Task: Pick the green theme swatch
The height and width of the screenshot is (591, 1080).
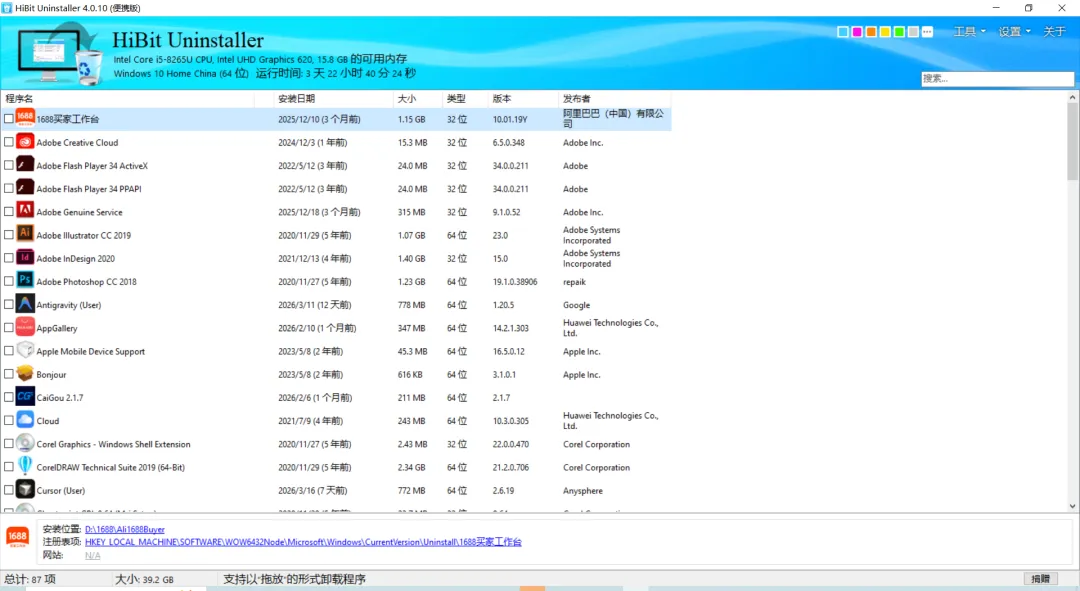Action: click(899, 32)
